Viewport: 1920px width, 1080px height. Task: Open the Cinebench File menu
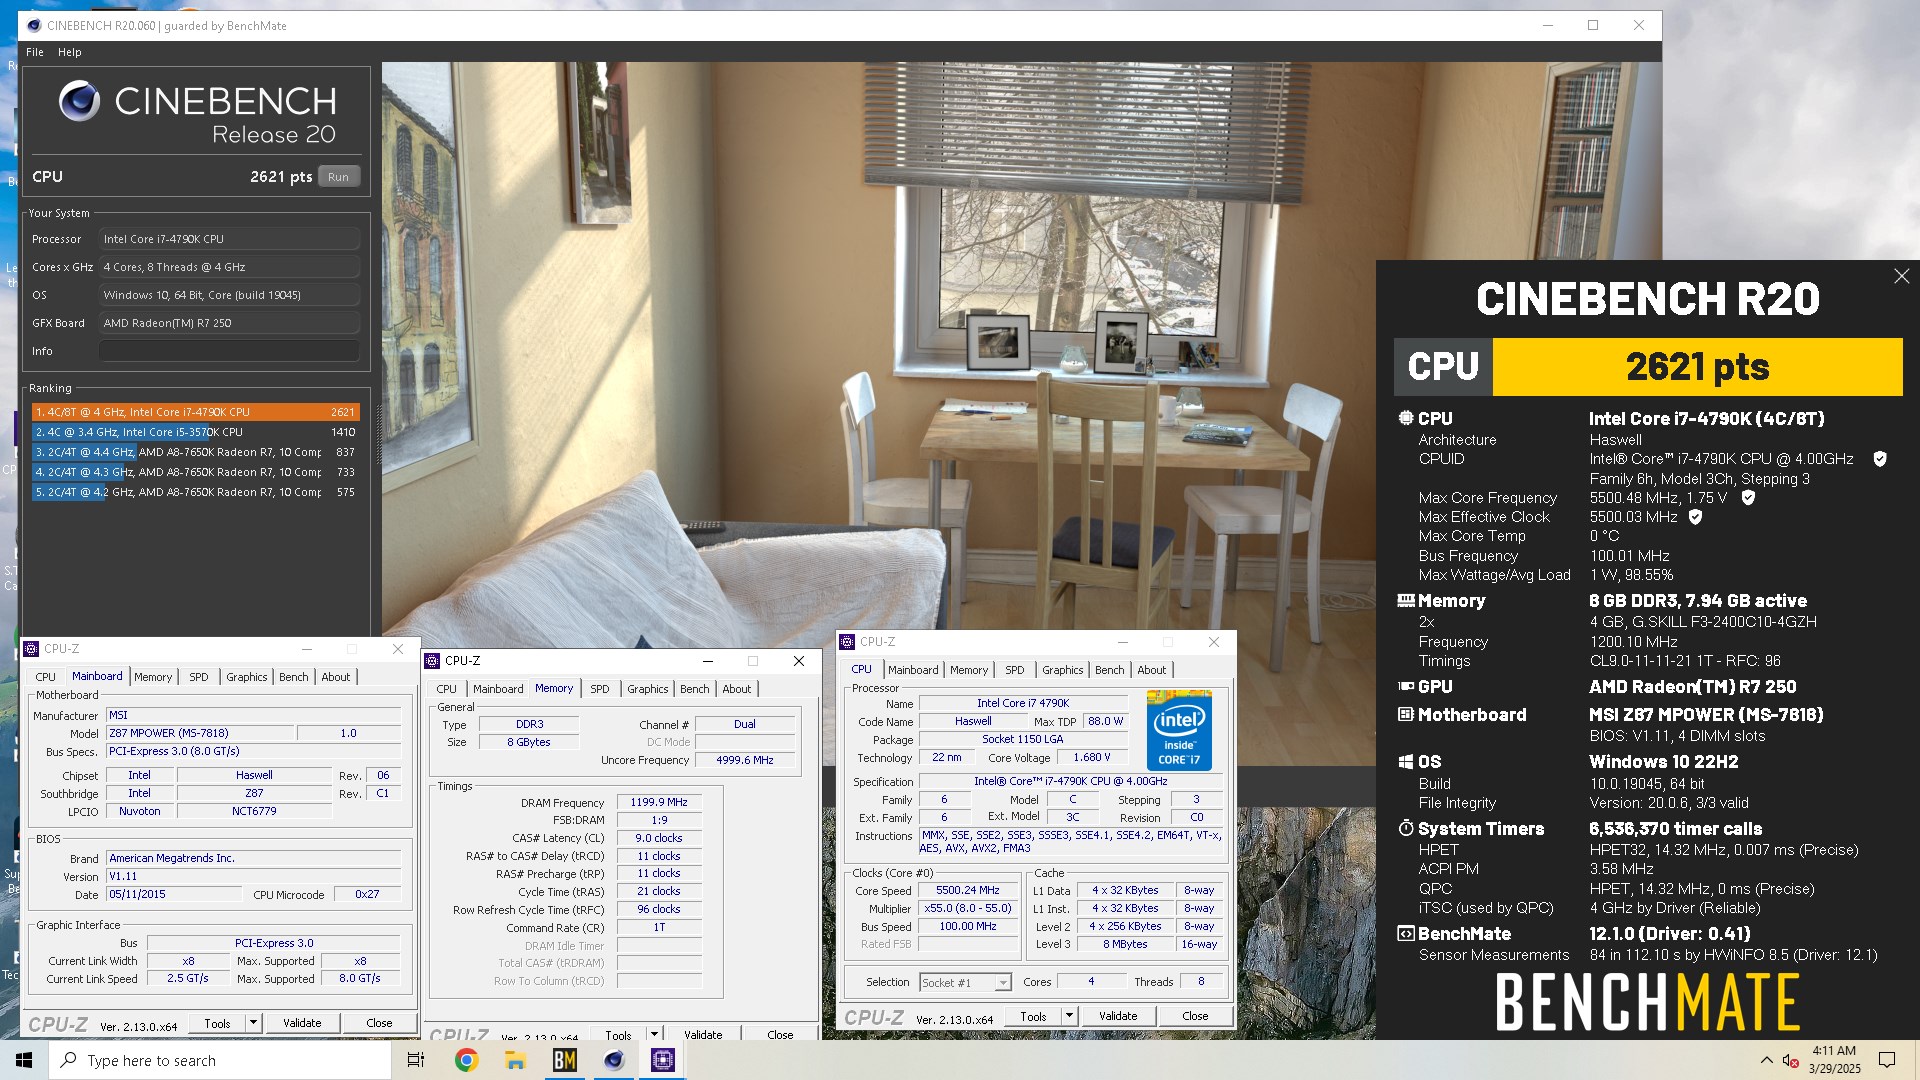click(x=35, y=52)
